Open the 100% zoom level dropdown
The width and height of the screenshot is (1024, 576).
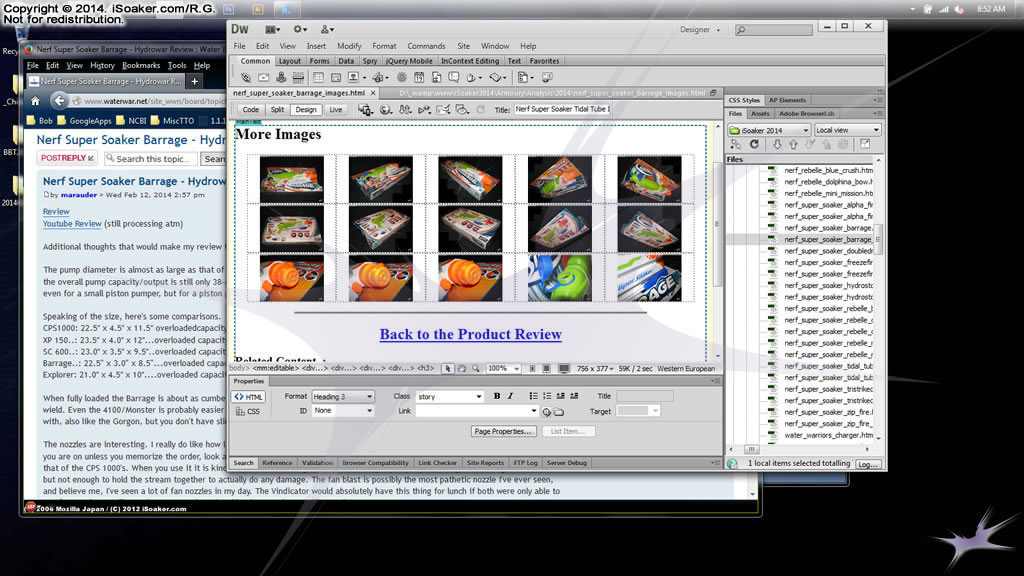[504, 368]
